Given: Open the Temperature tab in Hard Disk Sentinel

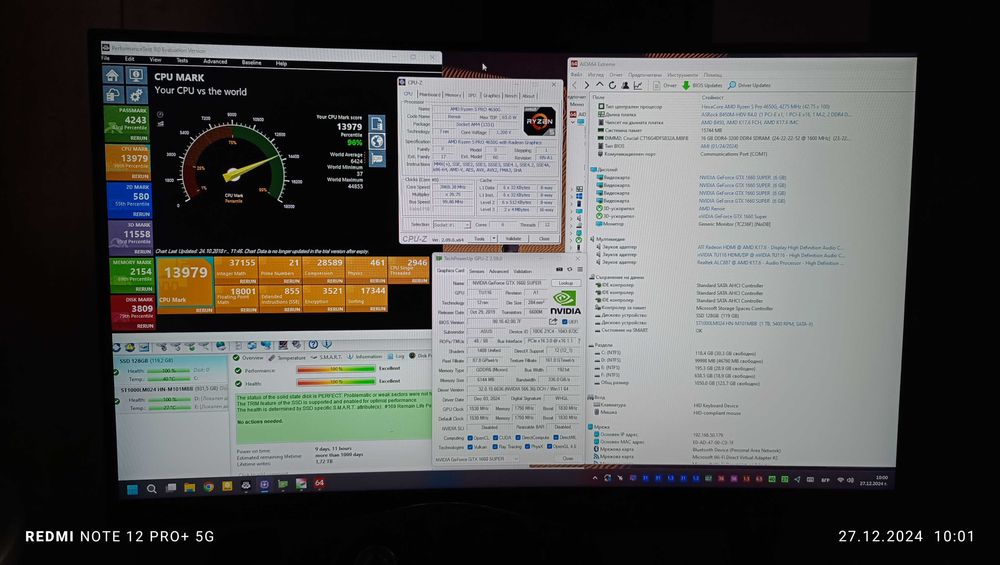Looking at the screenshot, I should (288, 358).
